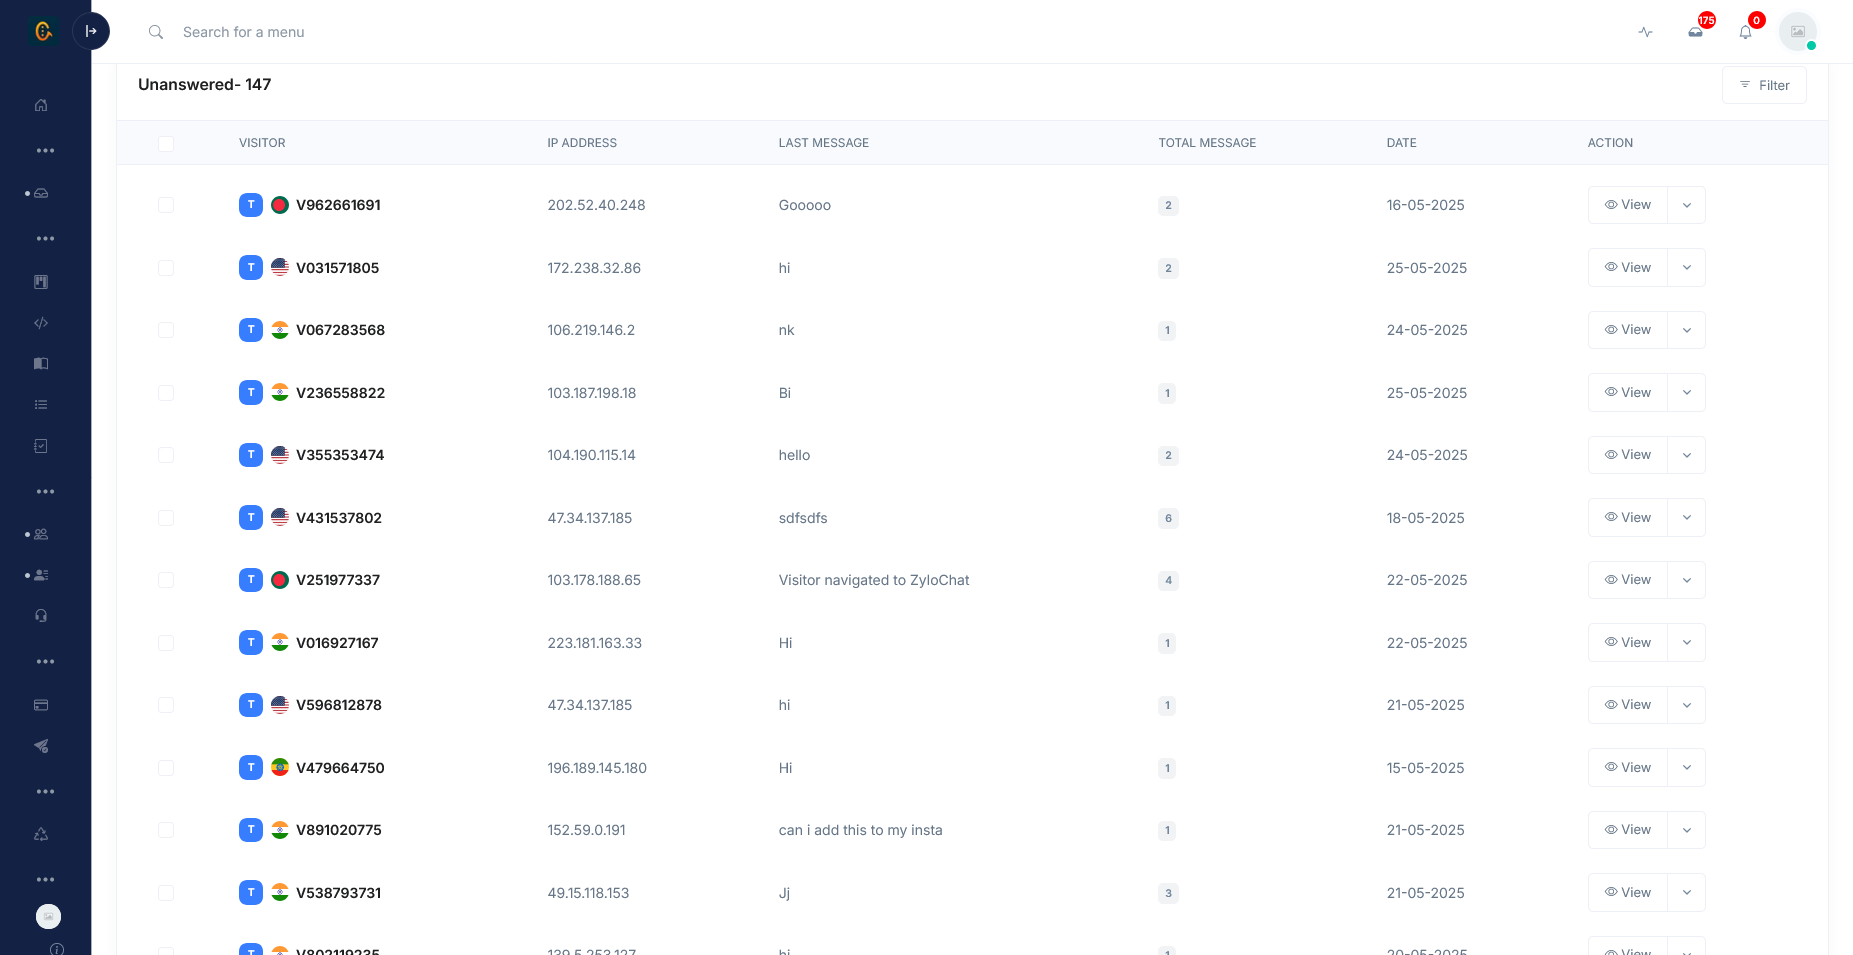Click the DATE column header
Screen dimensions: 1853x955
click(1401, 143)
